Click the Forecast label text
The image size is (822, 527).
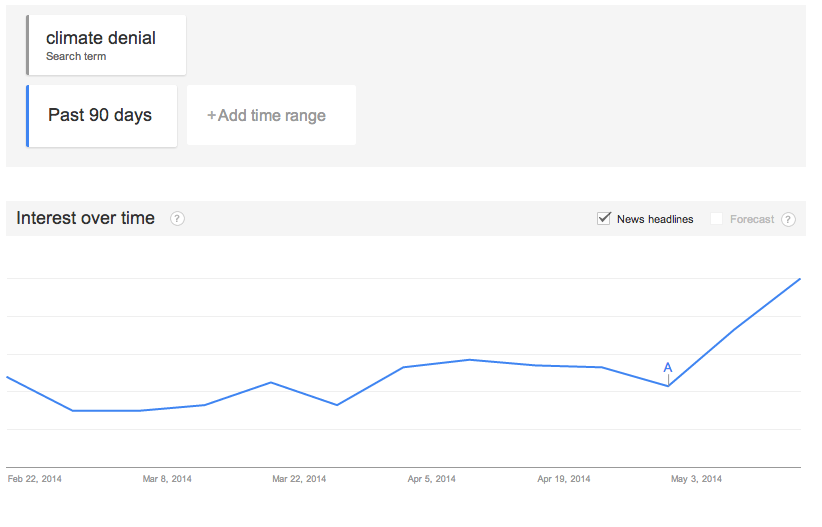(752, 219)
